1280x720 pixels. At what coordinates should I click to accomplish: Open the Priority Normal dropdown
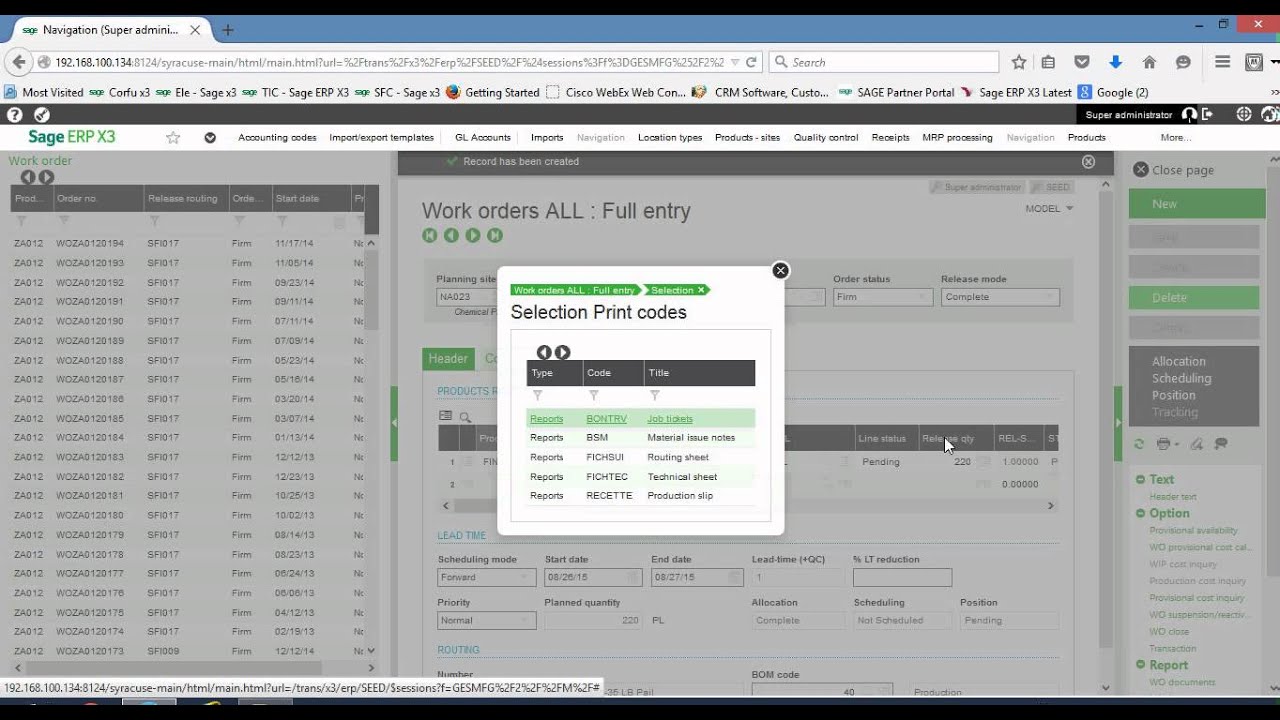pos(486,620)
